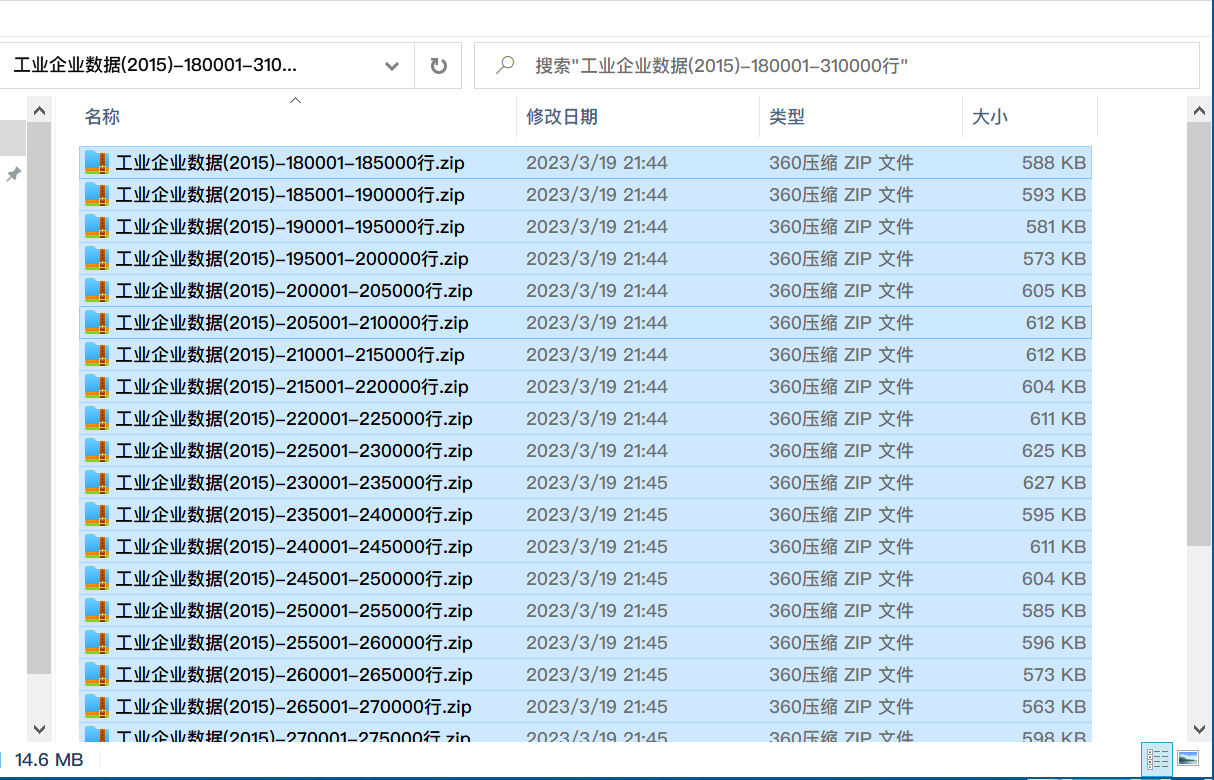Click zip icon of 210001-215000行.zip
The width and height of the screenshot is (1214, 780).
coord(95,355)
